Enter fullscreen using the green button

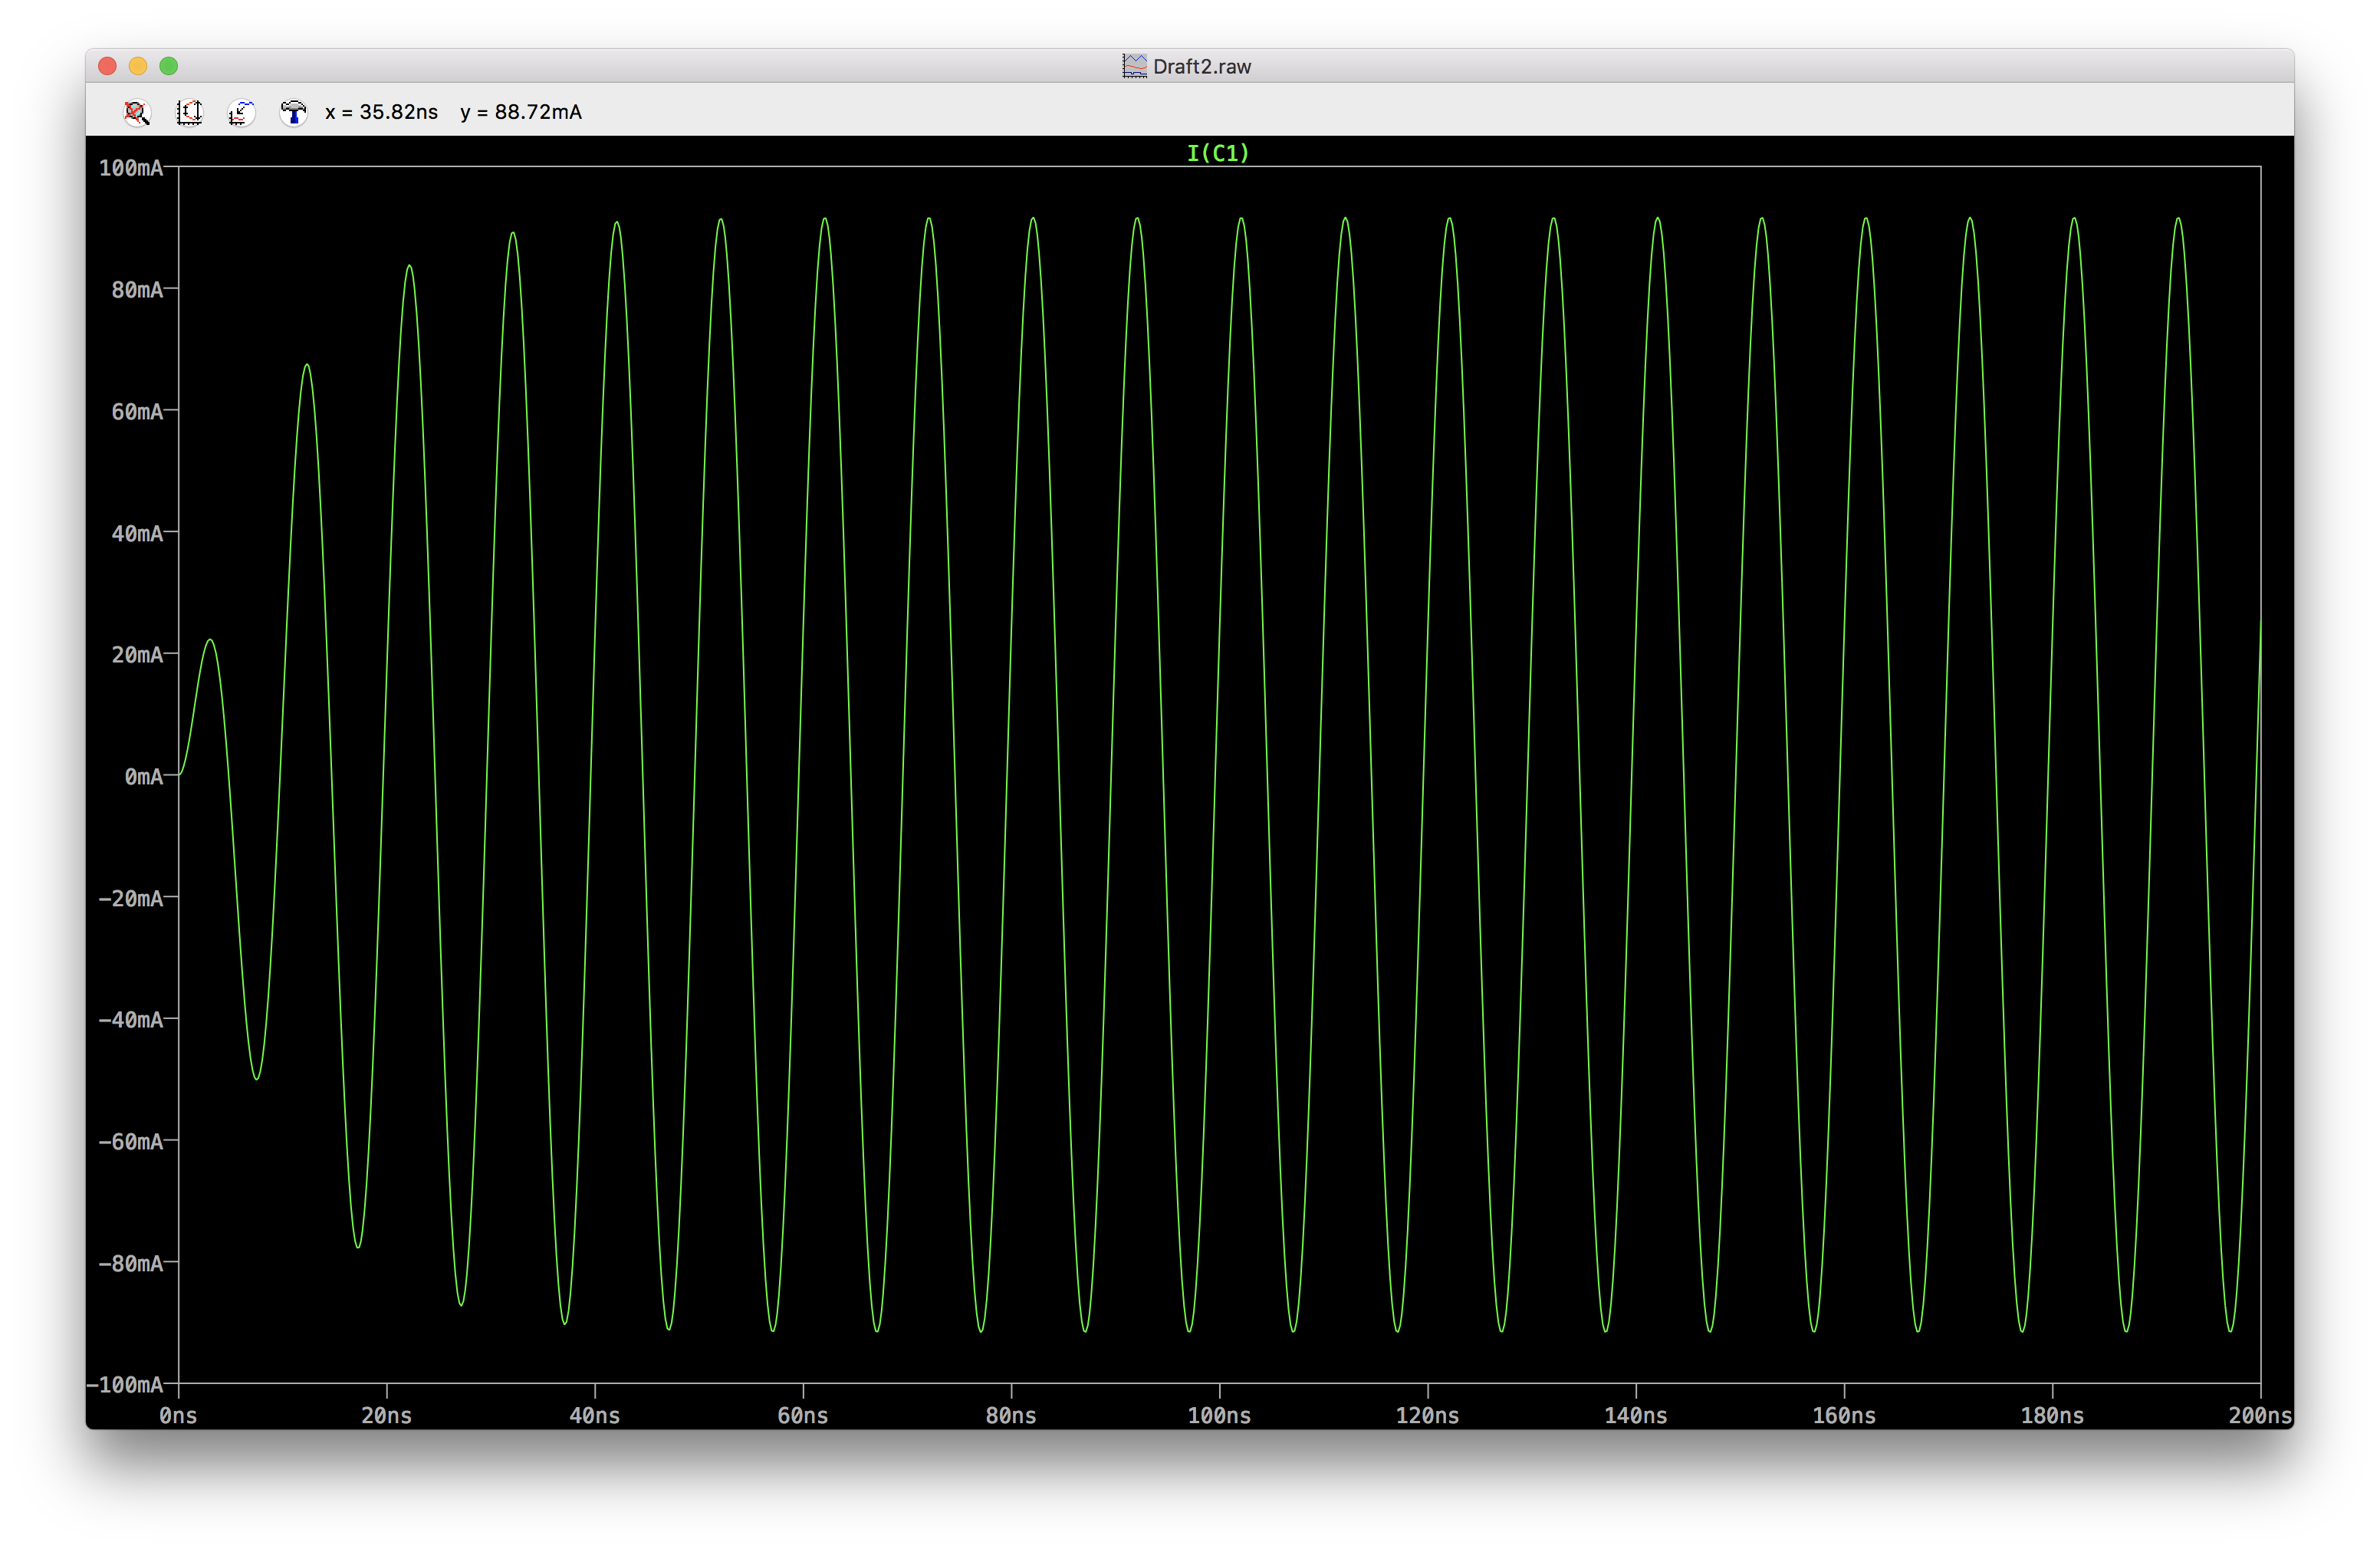pos(169,66)
